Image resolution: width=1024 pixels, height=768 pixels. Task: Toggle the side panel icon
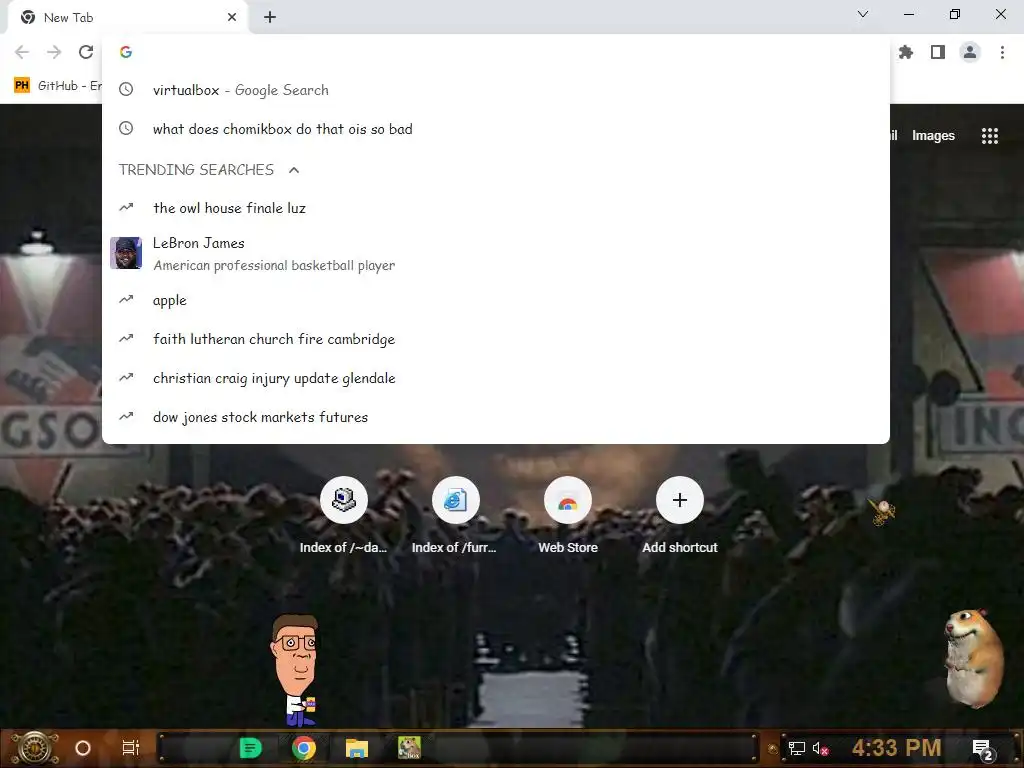point(938,52)
